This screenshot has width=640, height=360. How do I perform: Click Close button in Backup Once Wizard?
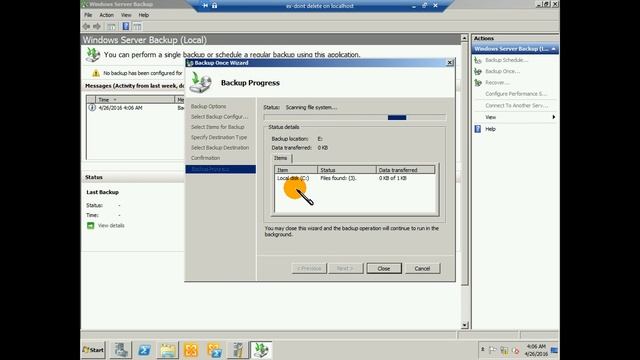coord(384,269)
